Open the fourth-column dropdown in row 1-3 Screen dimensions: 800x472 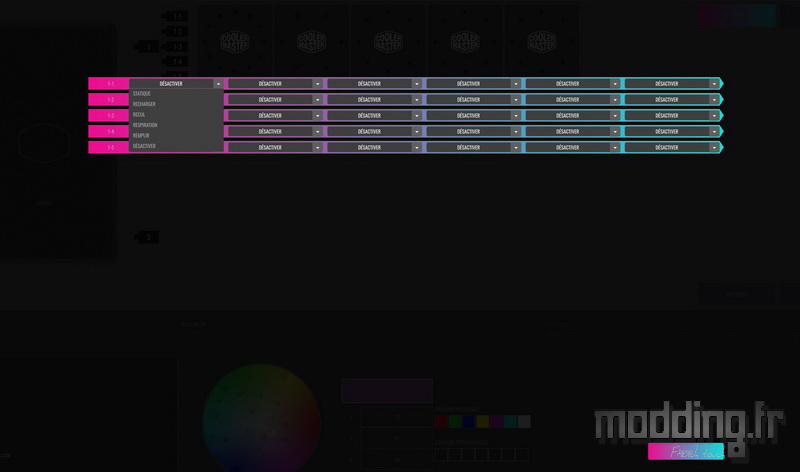point(473,116)
